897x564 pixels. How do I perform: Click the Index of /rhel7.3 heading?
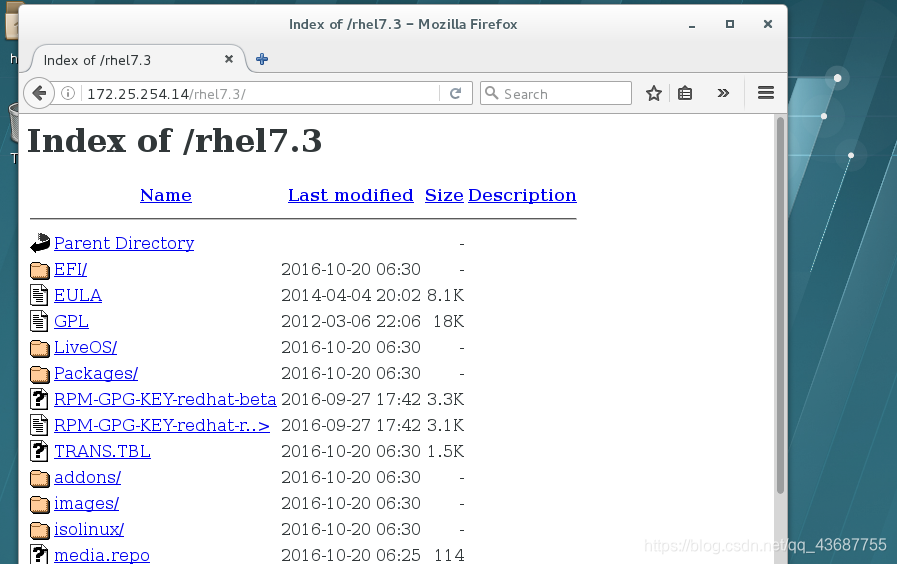[x=174, y=141]
